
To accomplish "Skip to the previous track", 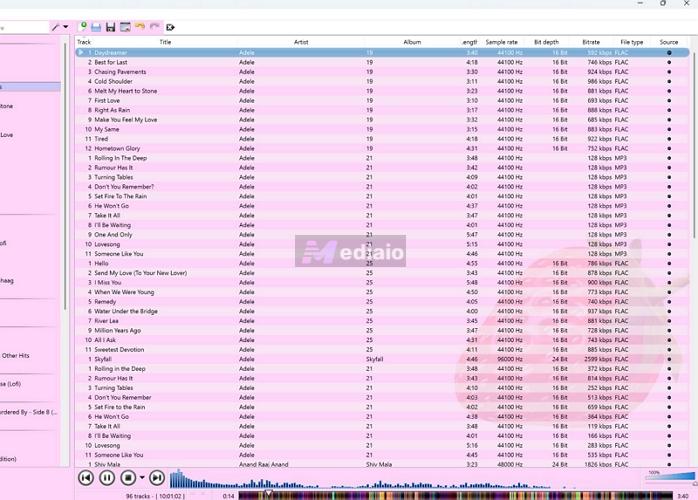I will (86, 478).
